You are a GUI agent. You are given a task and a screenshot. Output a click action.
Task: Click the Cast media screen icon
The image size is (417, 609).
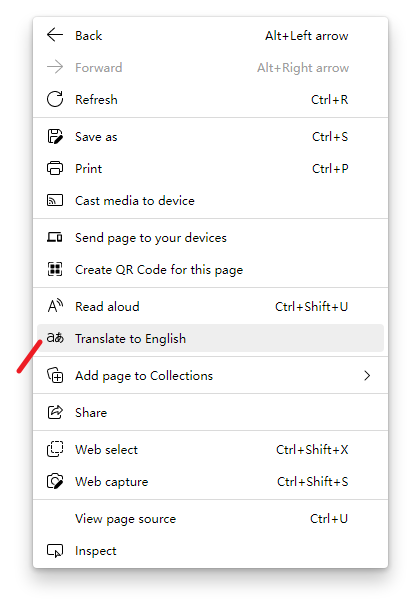tap(55, 200)
